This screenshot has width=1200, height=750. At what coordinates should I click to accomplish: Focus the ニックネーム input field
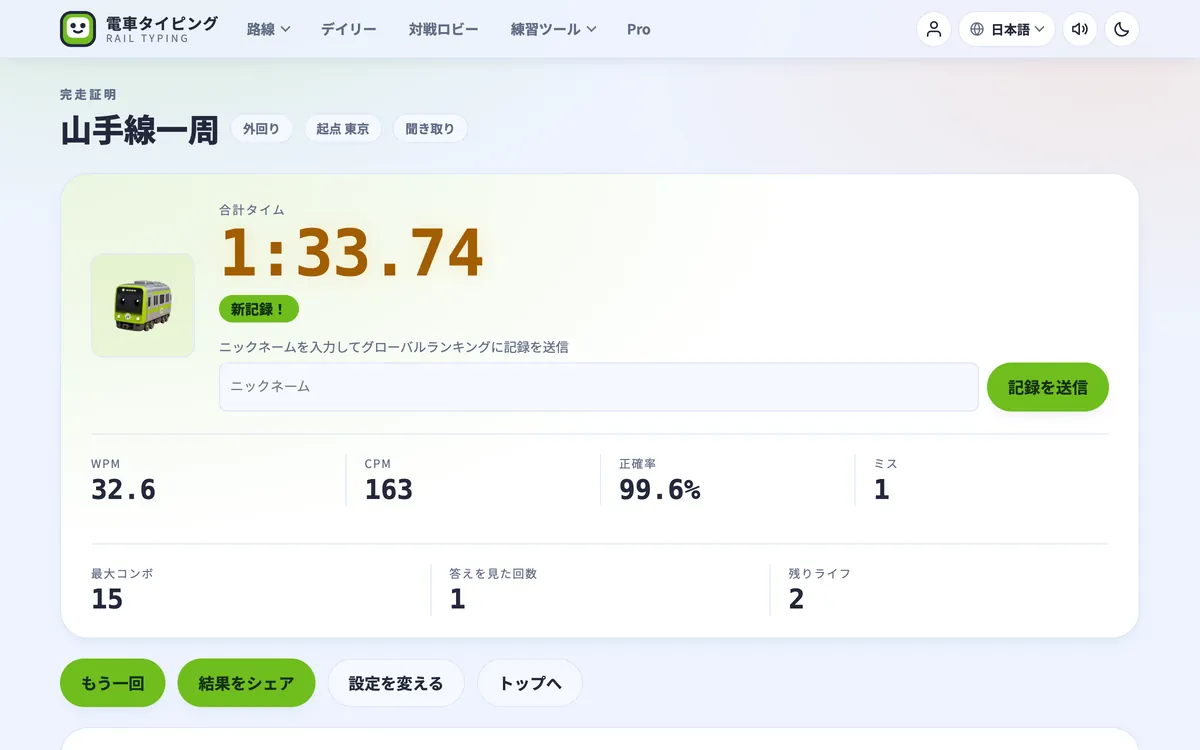click(x=598, y=387)
